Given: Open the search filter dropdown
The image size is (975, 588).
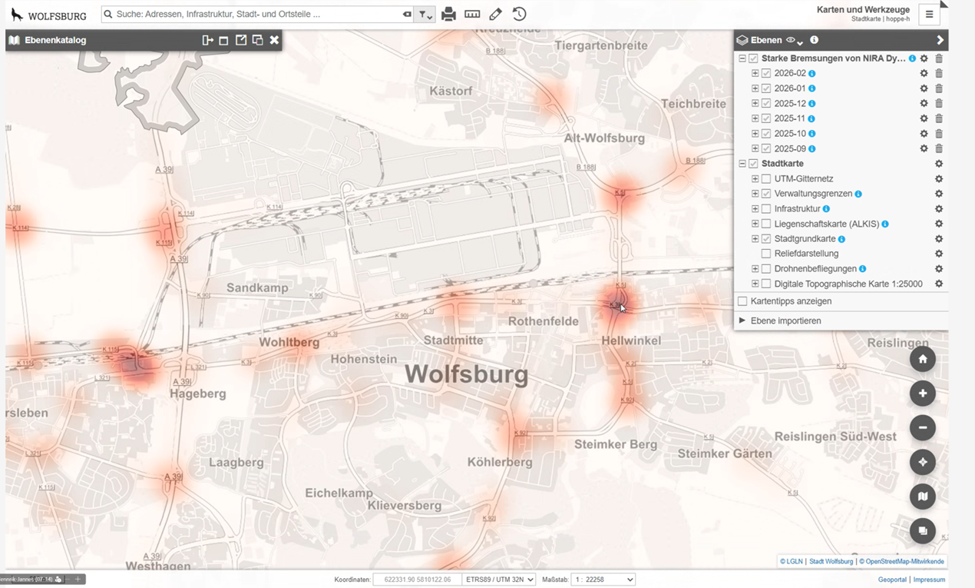Looking at the screenshot, I should 425,14.
